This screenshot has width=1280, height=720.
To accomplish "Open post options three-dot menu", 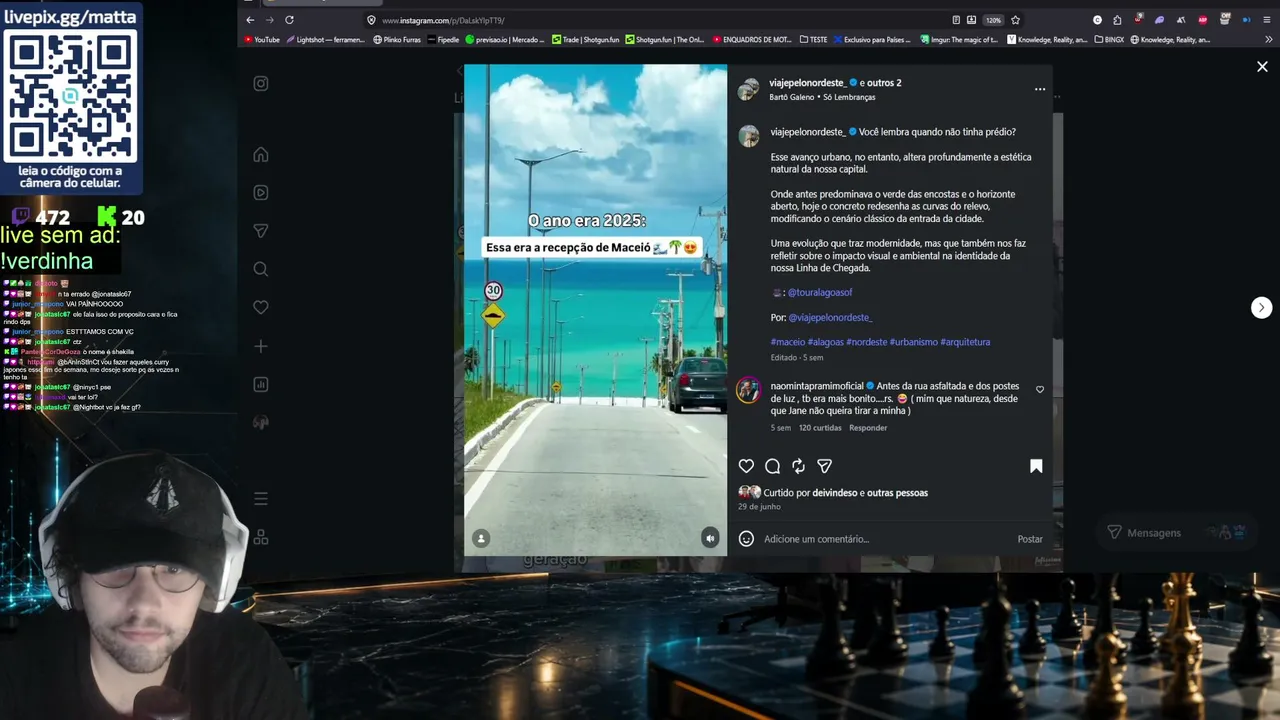I will [x=1040, y=89].
